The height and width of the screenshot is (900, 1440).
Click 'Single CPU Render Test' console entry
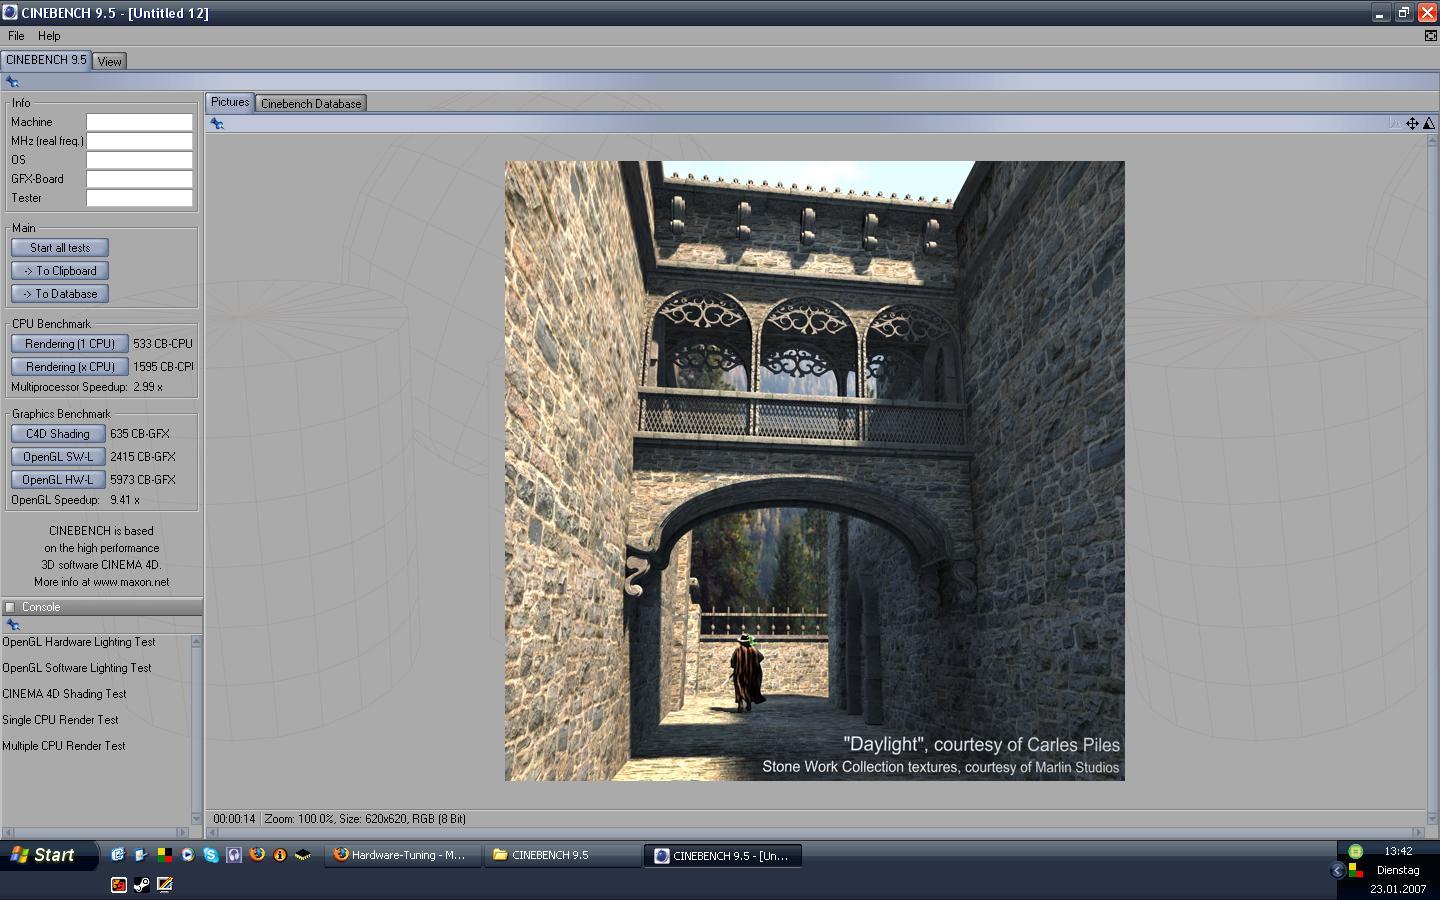point(60,720)
